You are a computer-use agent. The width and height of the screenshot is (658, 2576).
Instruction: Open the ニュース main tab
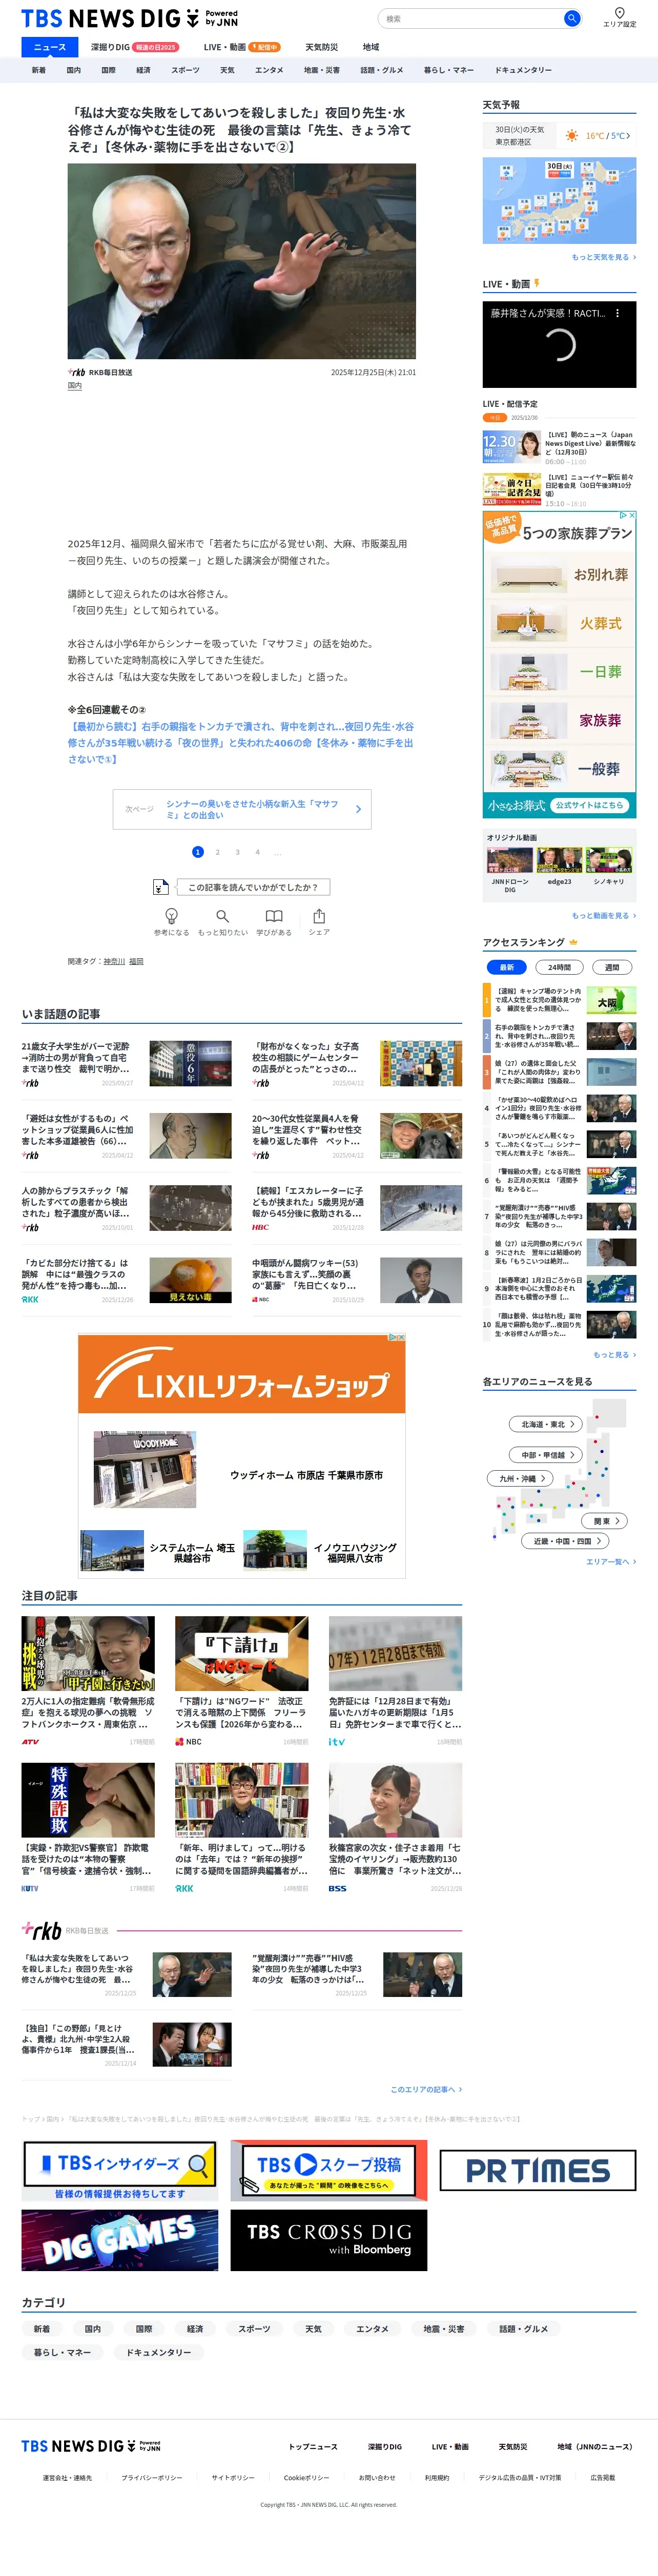pyautogui.click(x=49, y=47)
